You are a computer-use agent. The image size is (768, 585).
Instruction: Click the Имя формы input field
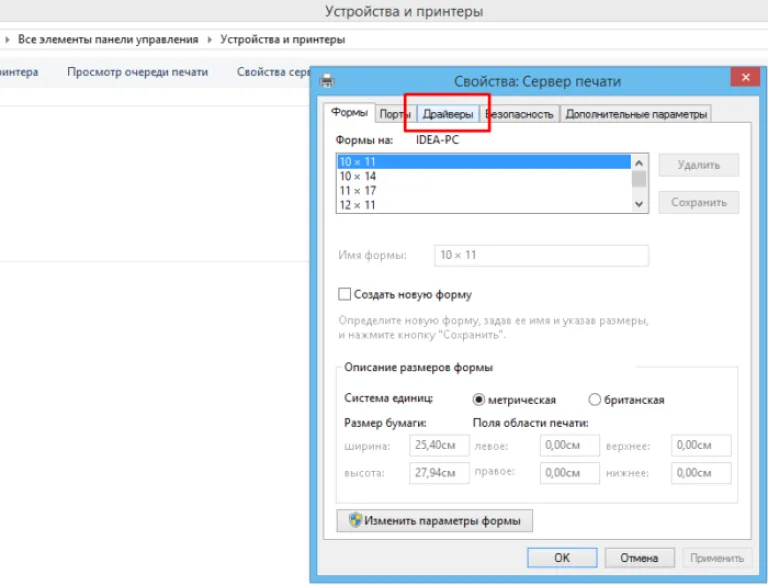point(541,255)
